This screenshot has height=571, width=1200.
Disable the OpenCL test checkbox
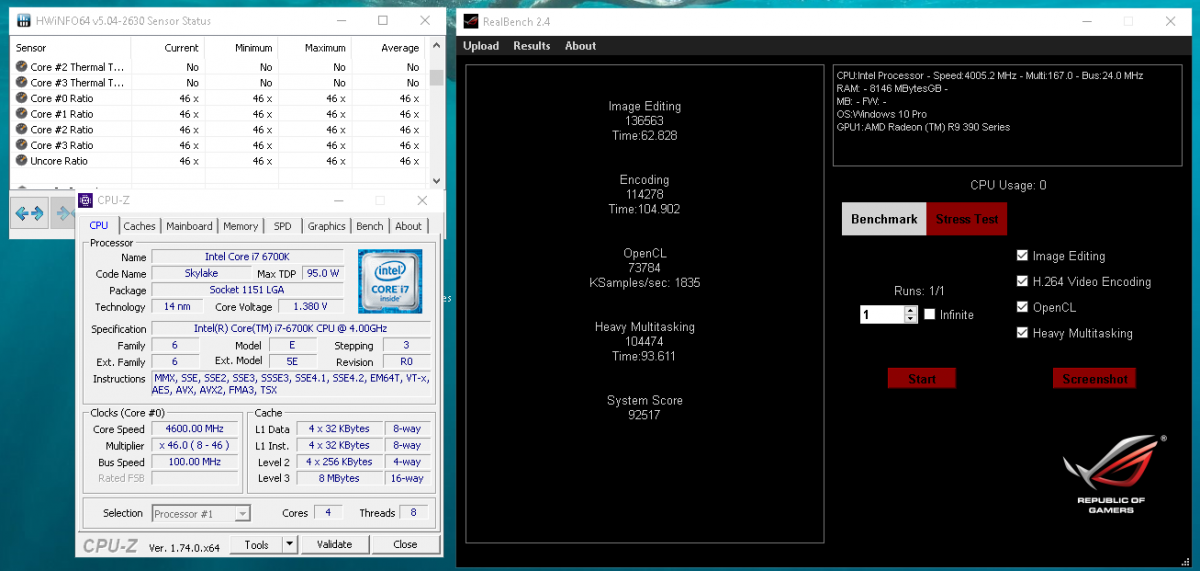tap(1022, 307)
